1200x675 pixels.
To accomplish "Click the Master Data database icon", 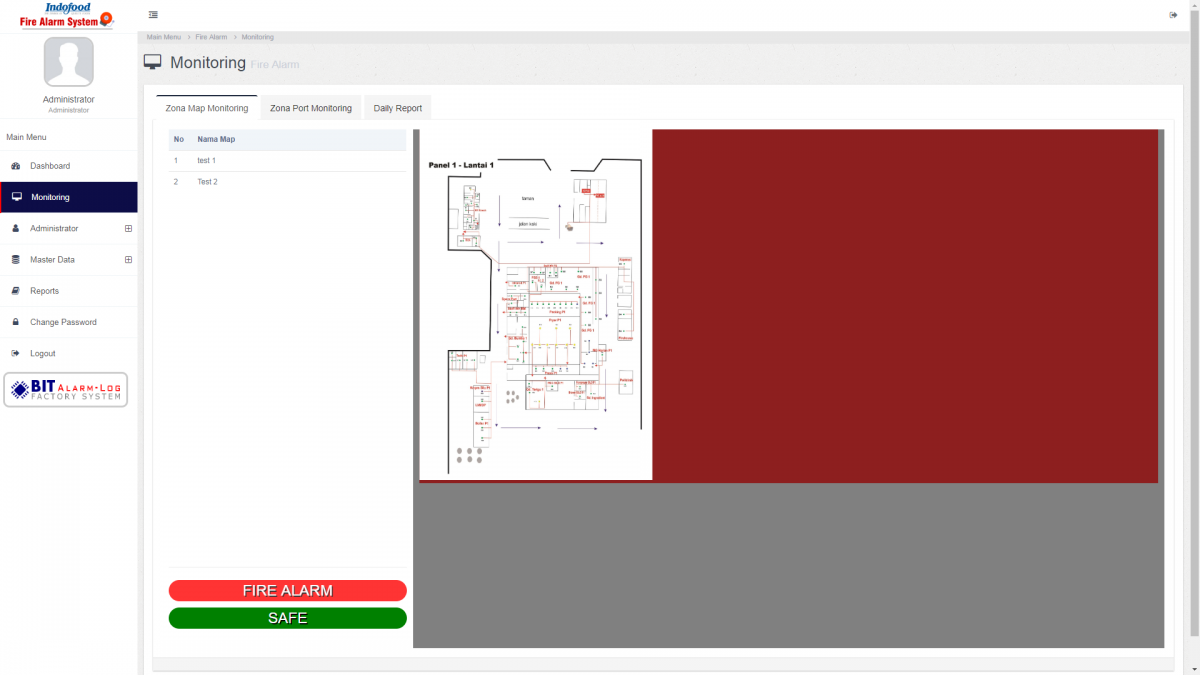I will [x=16, y=259].
